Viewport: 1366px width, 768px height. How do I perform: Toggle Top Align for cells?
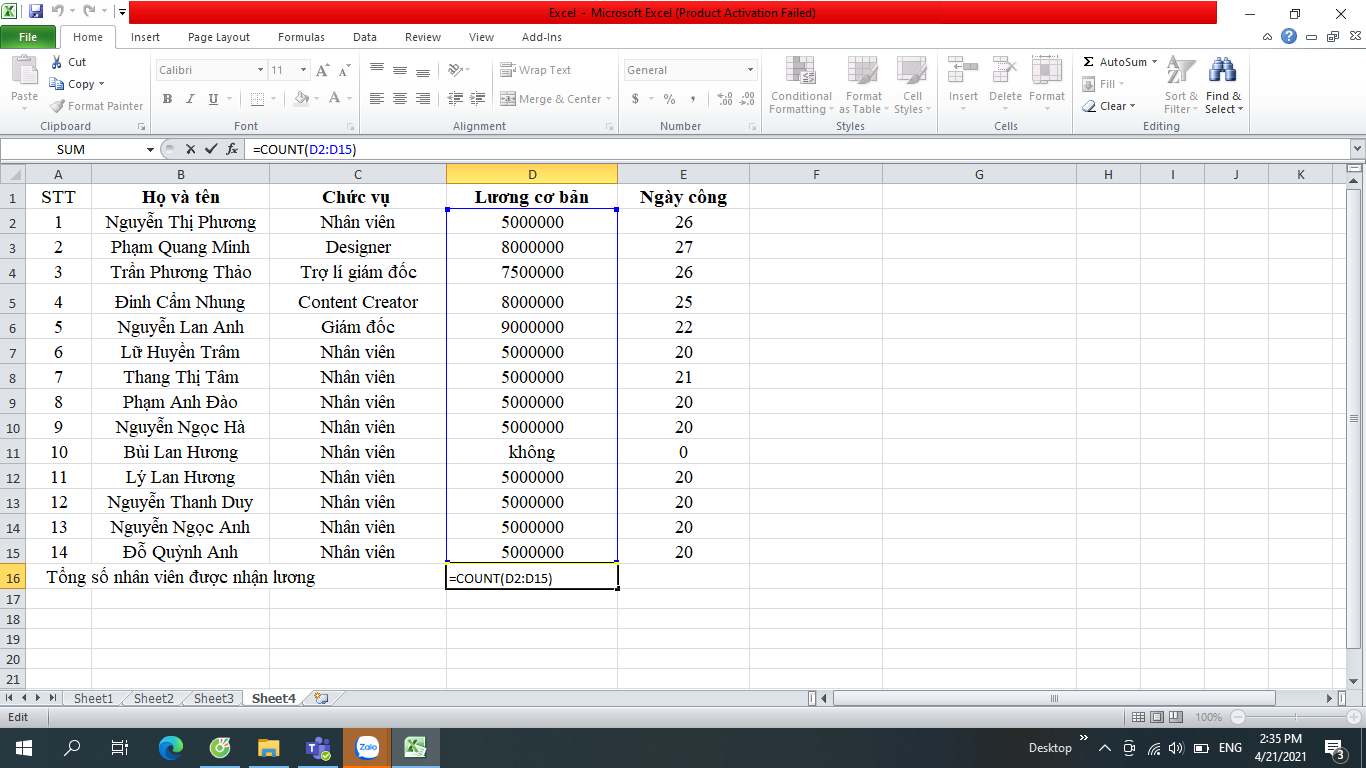377,70
